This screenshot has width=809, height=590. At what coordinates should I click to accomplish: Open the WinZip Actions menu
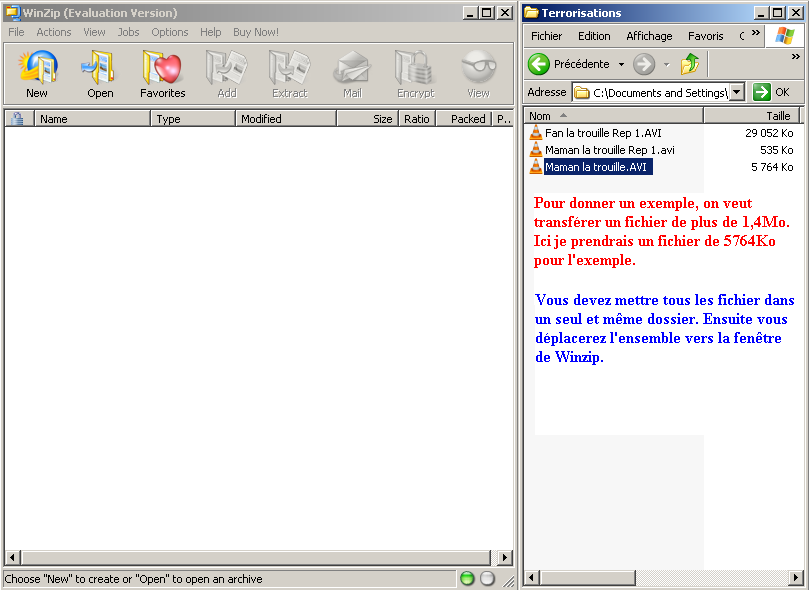(x=54, y=32)
